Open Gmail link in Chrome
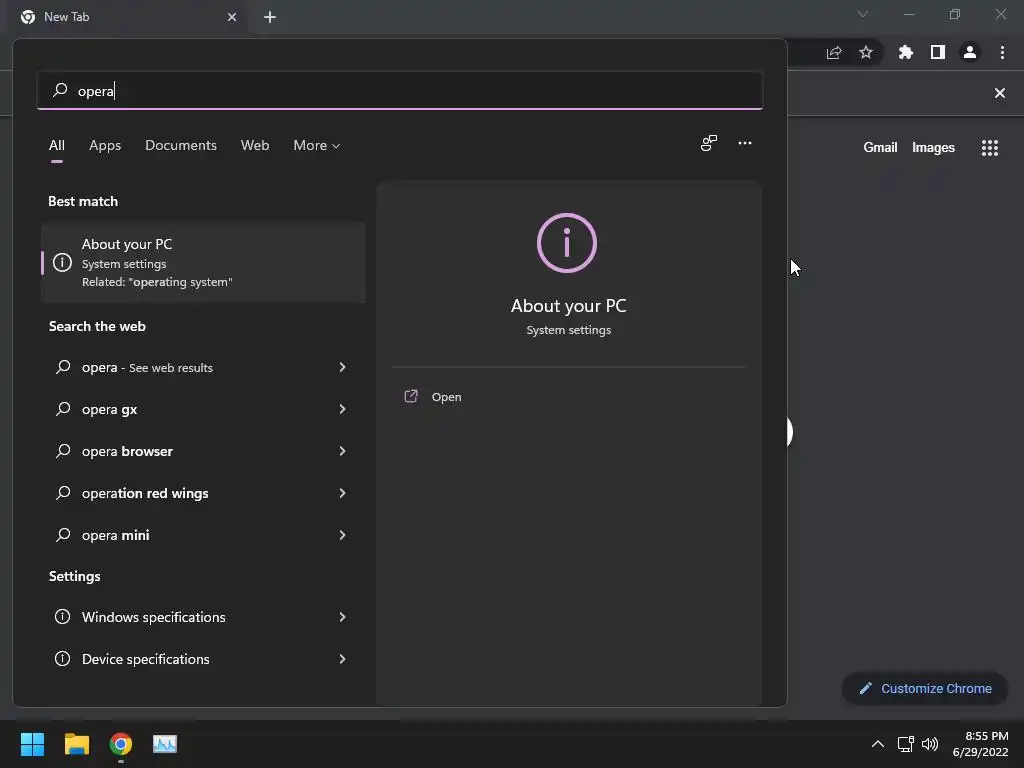 tap(880, 148)
